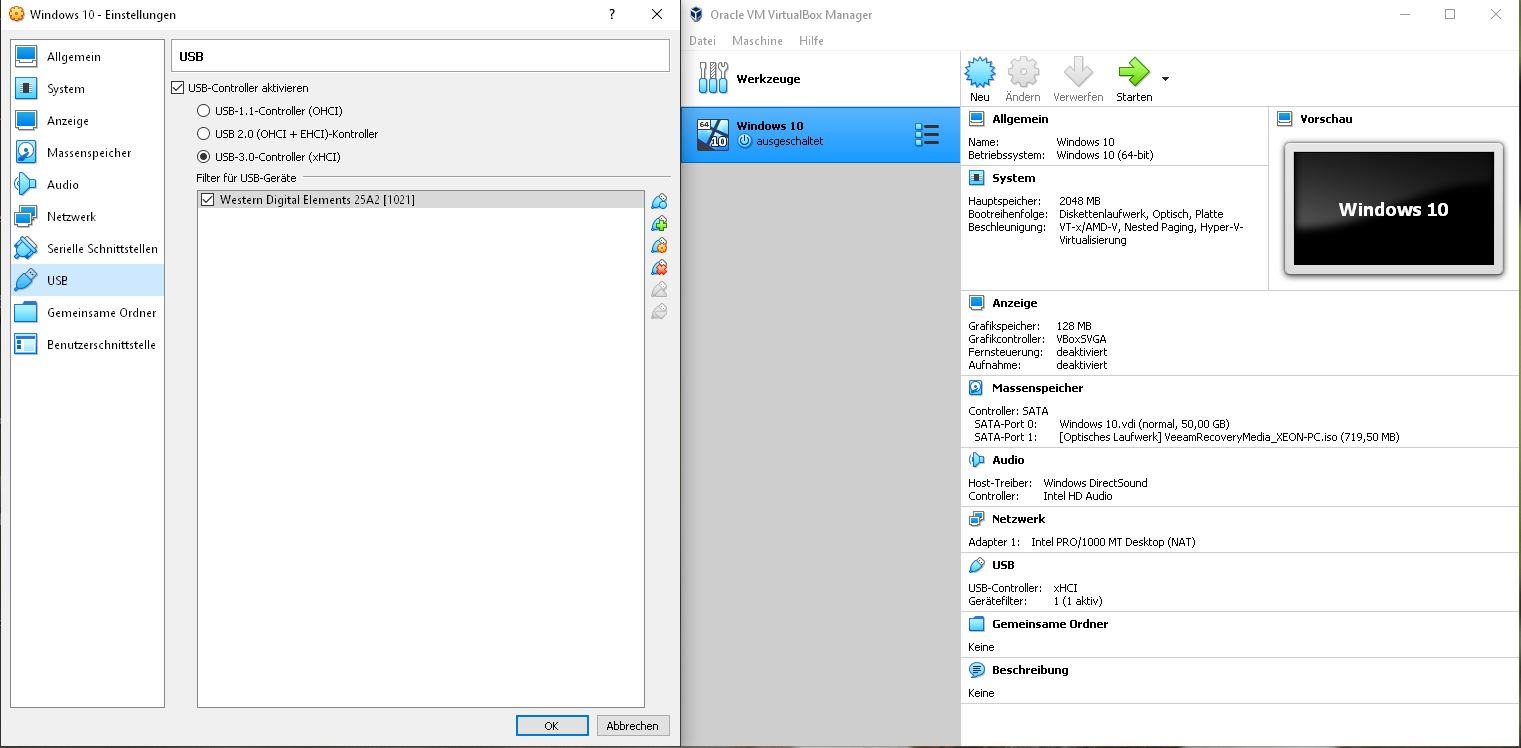Add USB filter from connected device

pyautogui.click(x=659, y=223)
